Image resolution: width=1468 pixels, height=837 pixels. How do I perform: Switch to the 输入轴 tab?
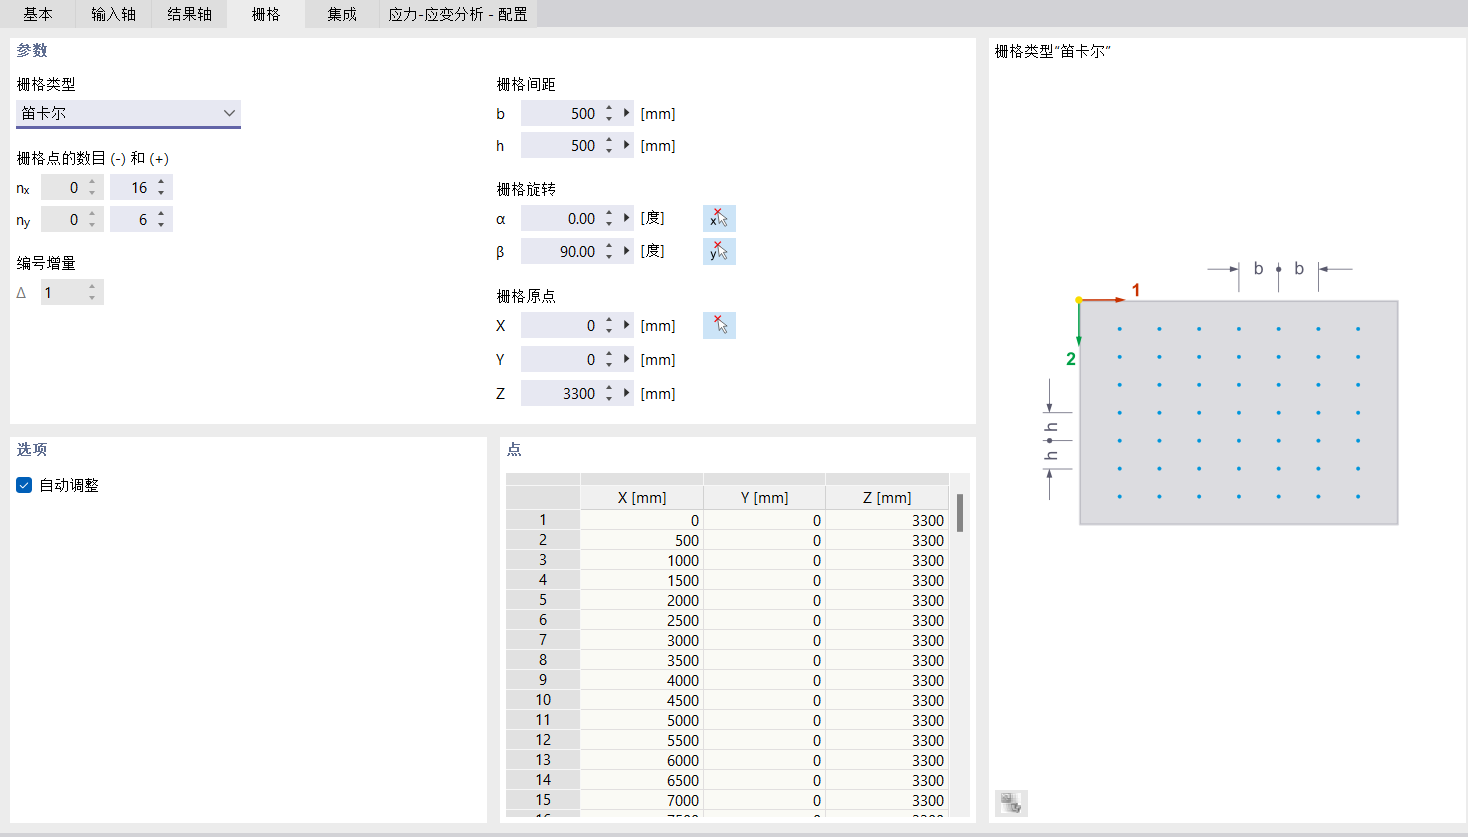pyautogui.click(x=113, y=14)
